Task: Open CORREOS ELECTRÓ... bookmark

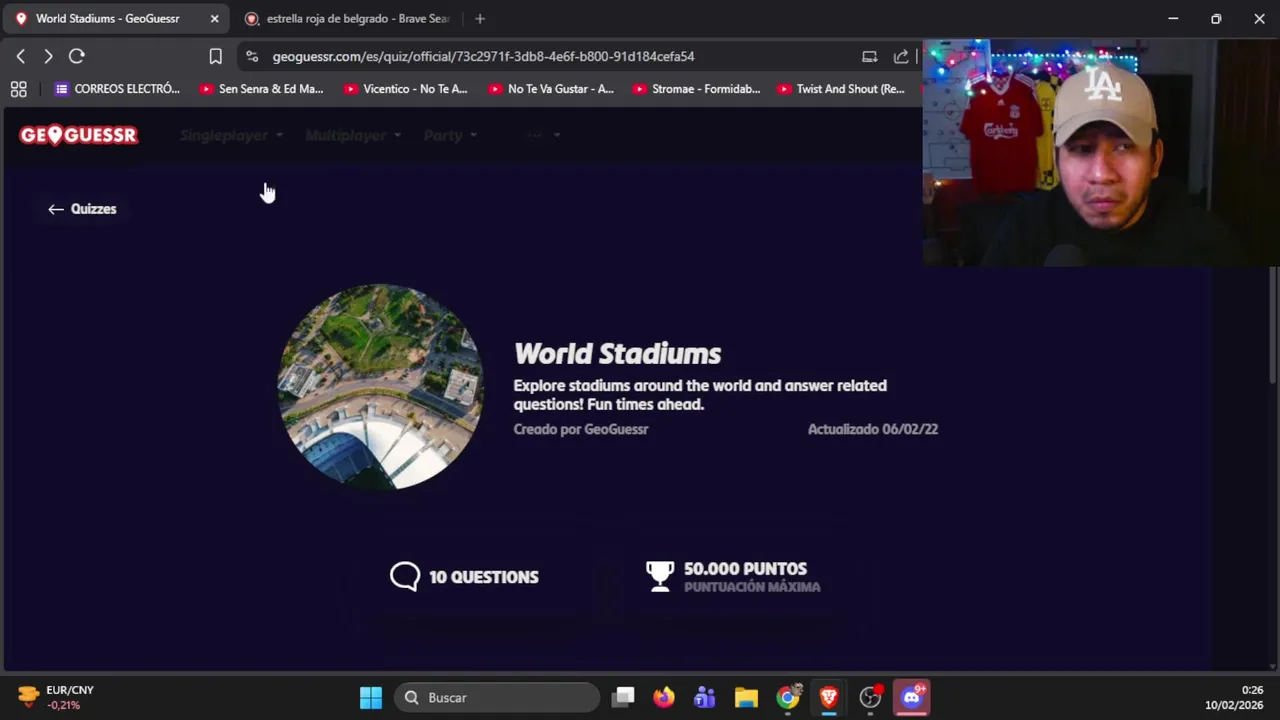Action: pyautogui.click(x=118, y=89)
